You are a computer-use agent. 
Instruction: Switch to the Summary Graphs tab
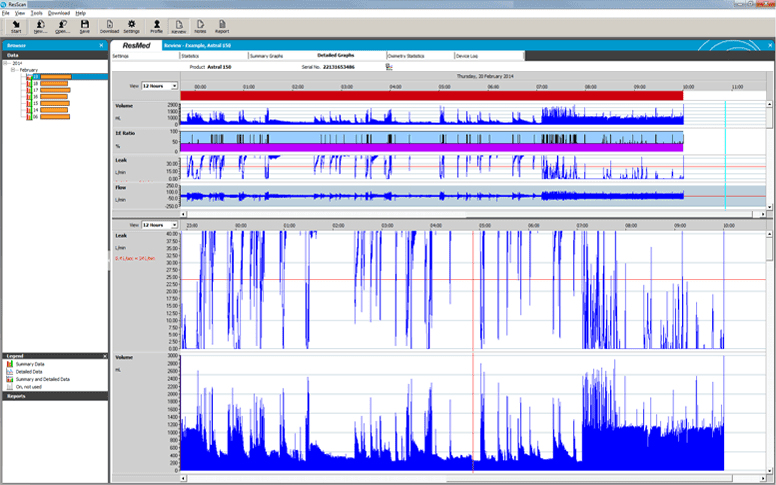(268, 56)
